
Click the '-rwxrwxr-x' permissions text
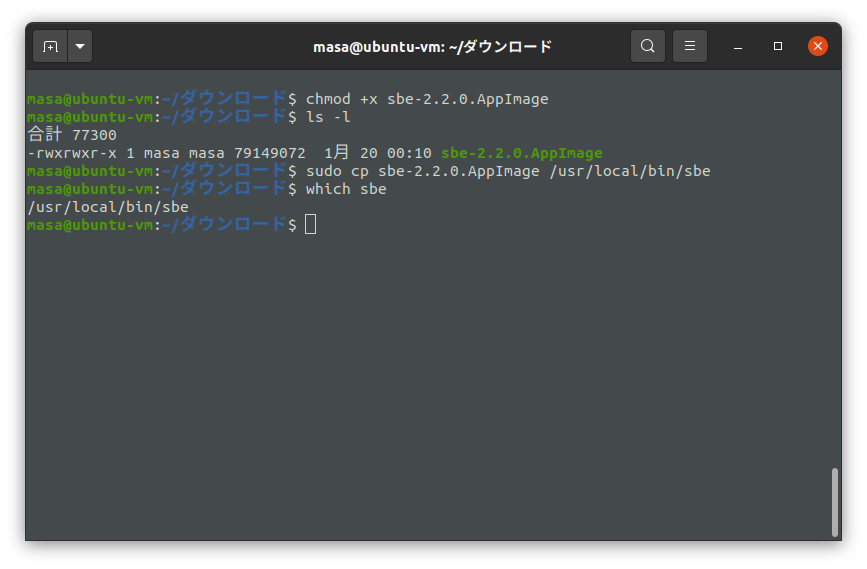72,153
